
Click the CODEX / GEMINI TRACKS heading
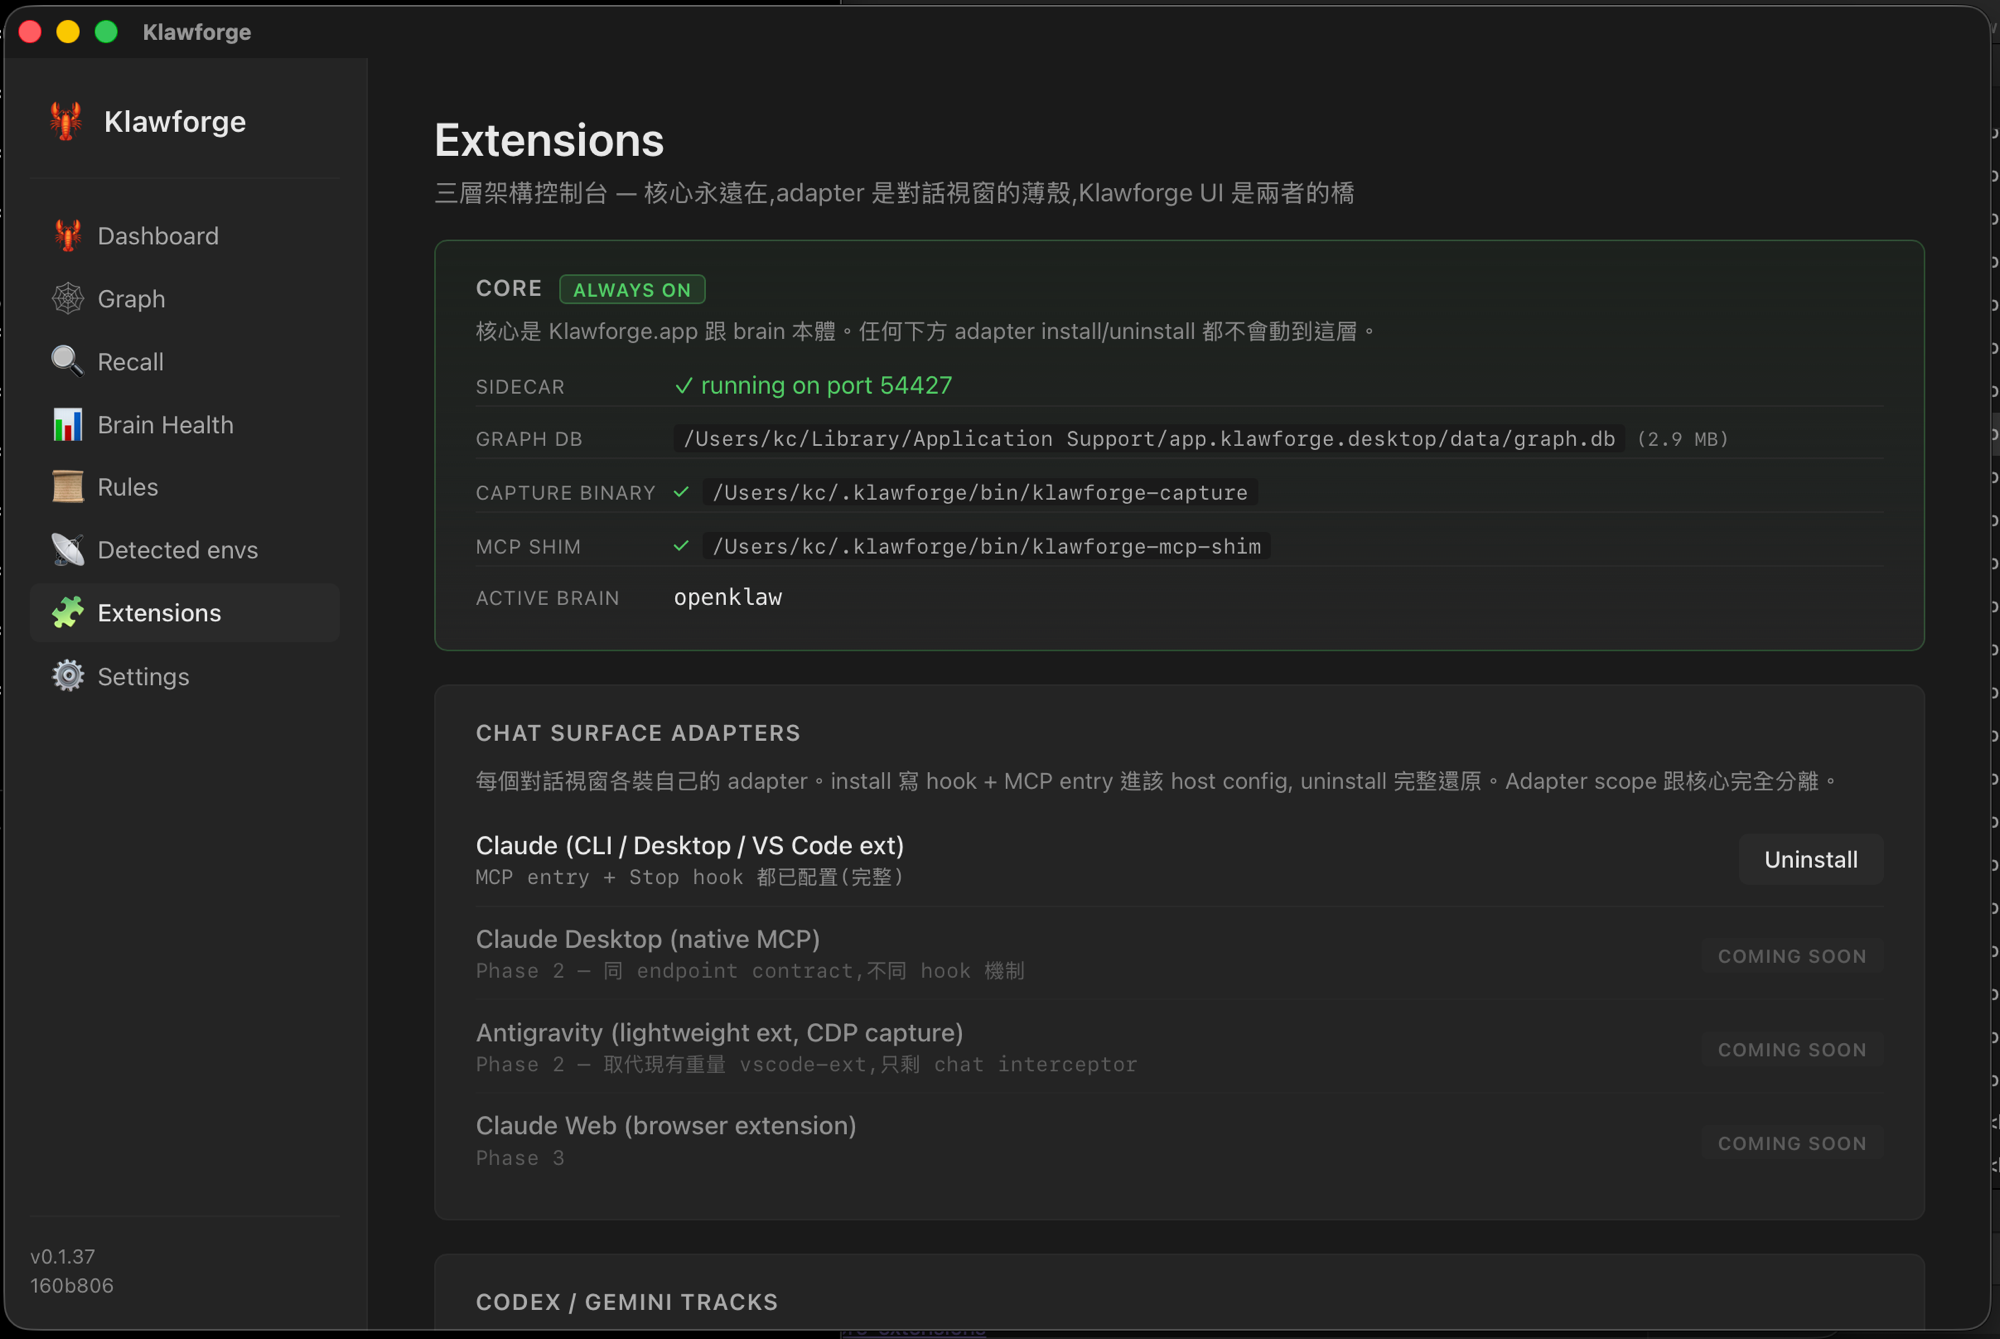tap(627, 1302)
